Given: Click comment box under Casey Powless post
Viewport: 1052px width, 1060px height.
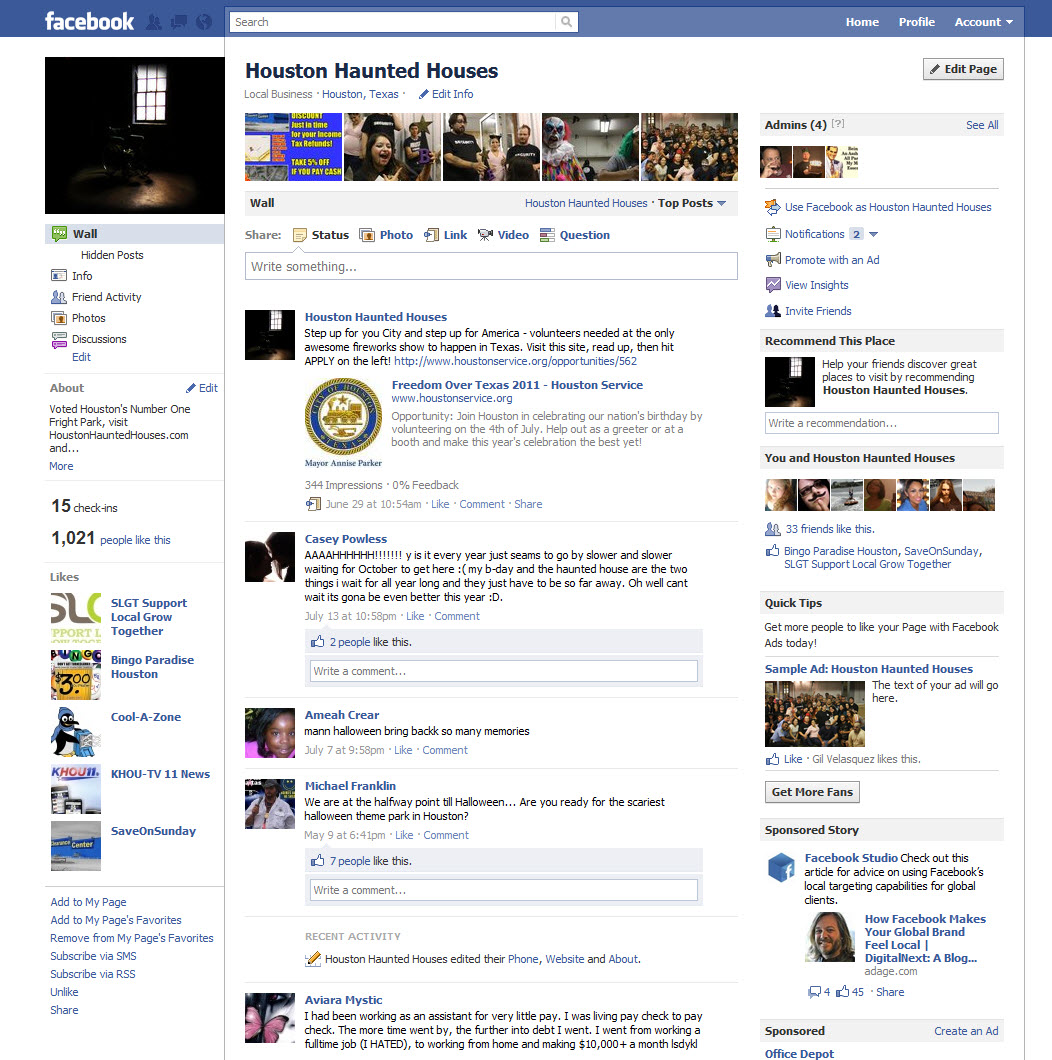Looking at the screenshot, I should pyautogui.click(x=504, y=671).
